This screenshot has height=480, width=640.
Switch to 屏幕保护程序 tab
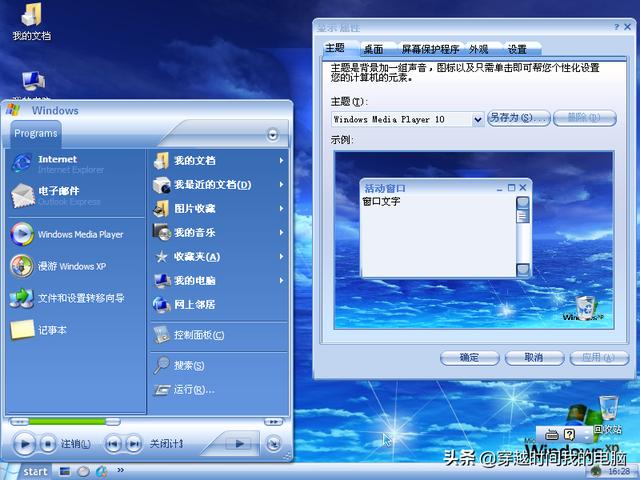(430, 49)
